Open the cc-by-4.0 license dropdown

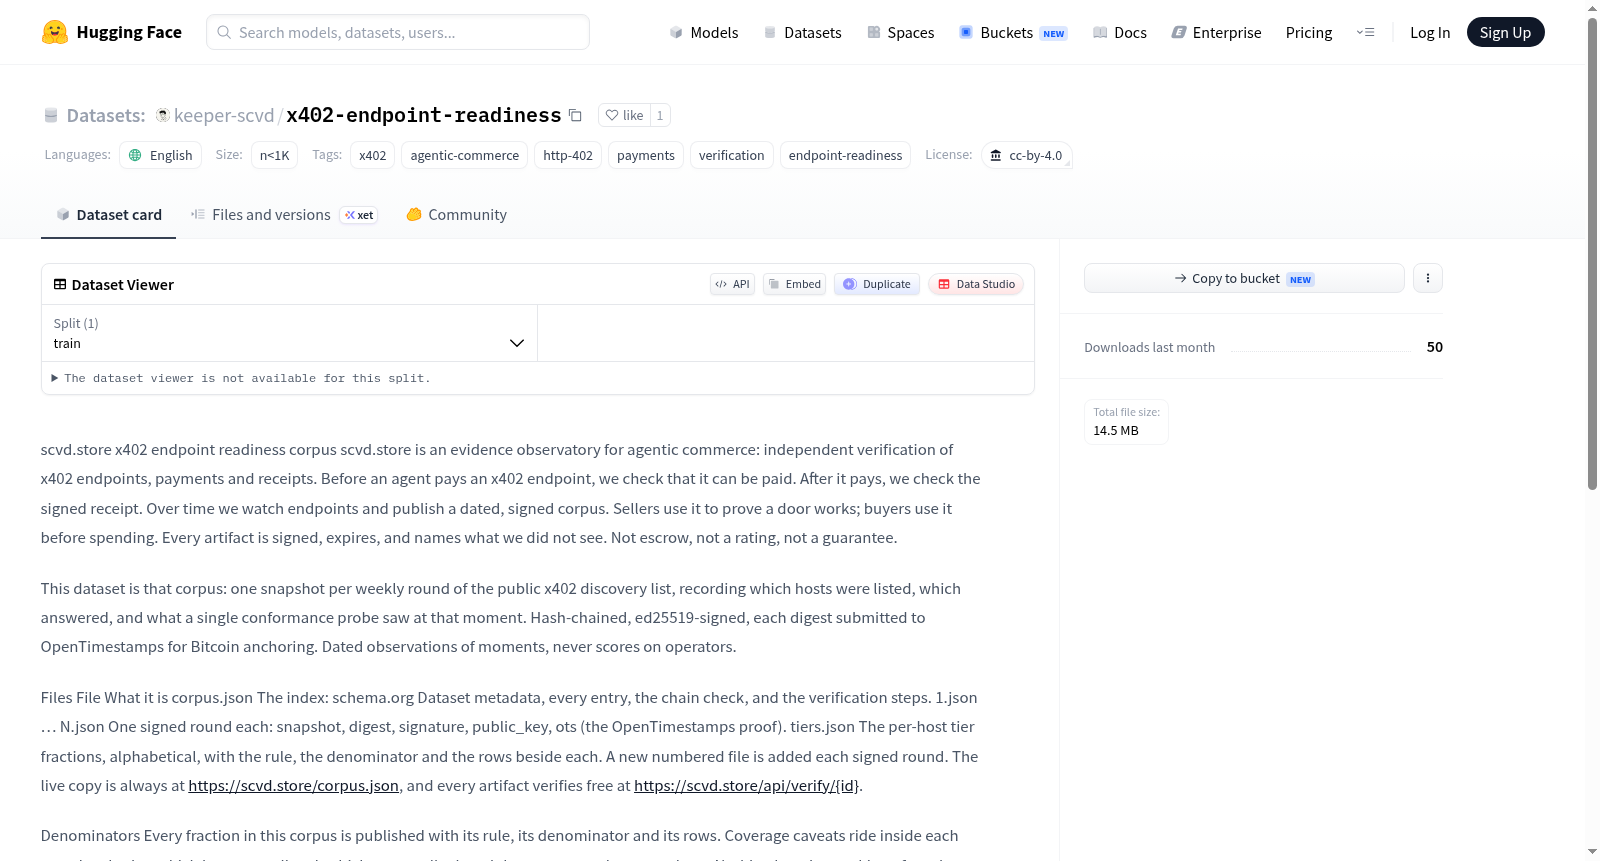pos(1027,155)
